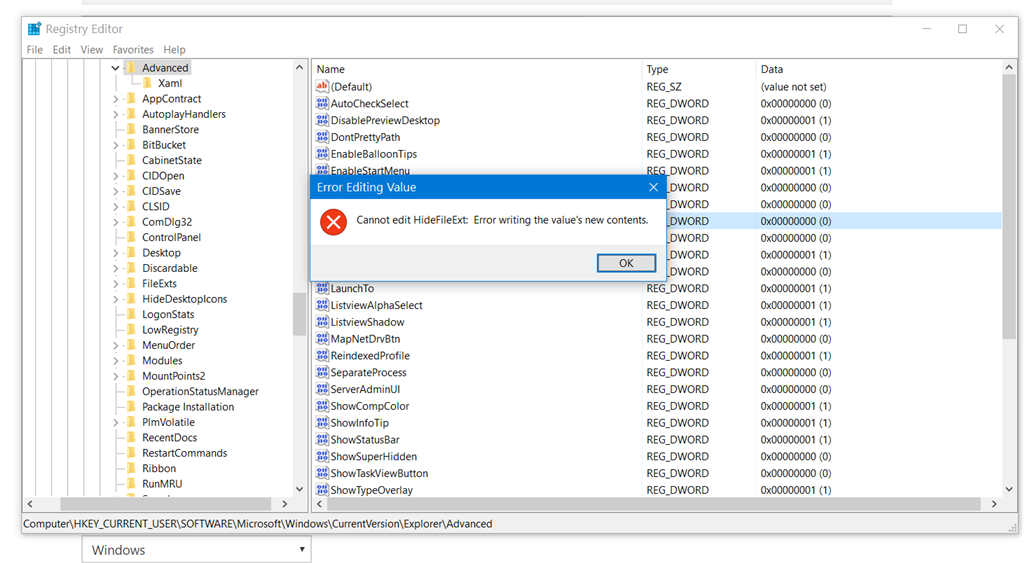The height and width of the screenshot is (563, 1024).
Task: Click the AutoCheckSelect DWORD icon
Action: pos(322,103)
